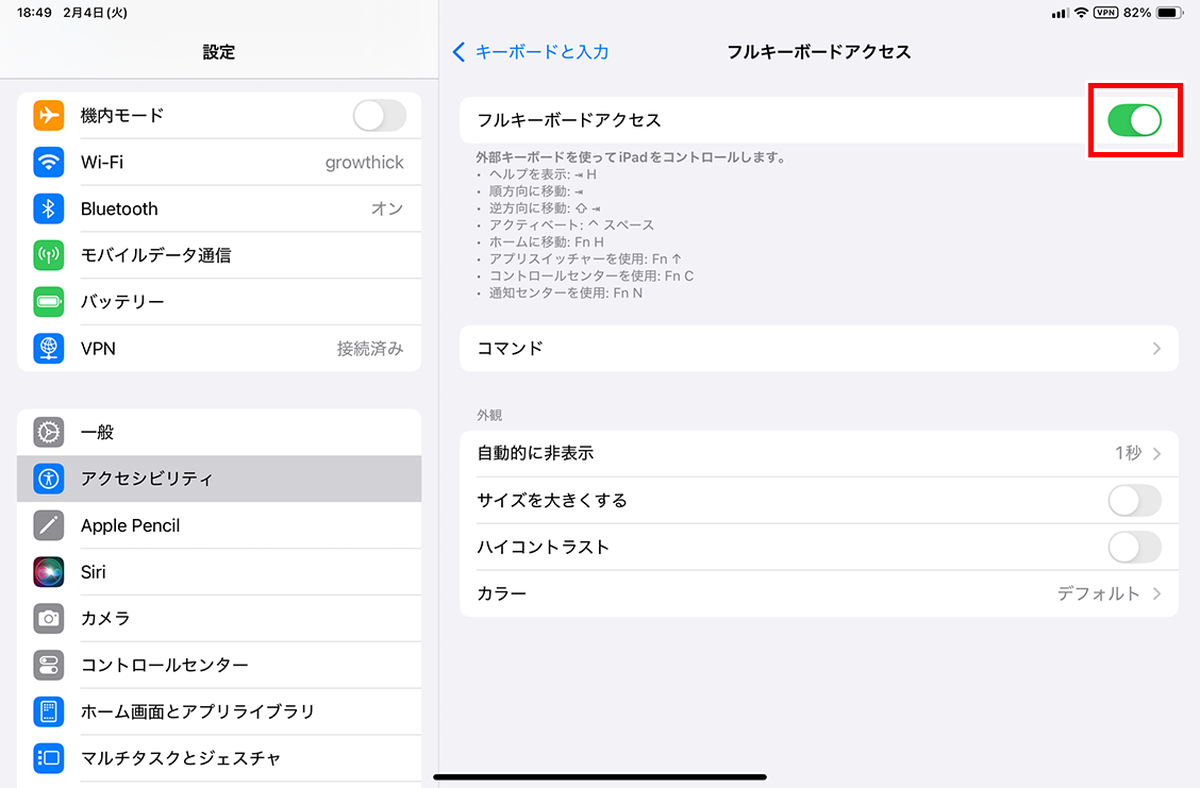Open カメラ settings row
1200x788 pixels.
click(x=219, y=618)
